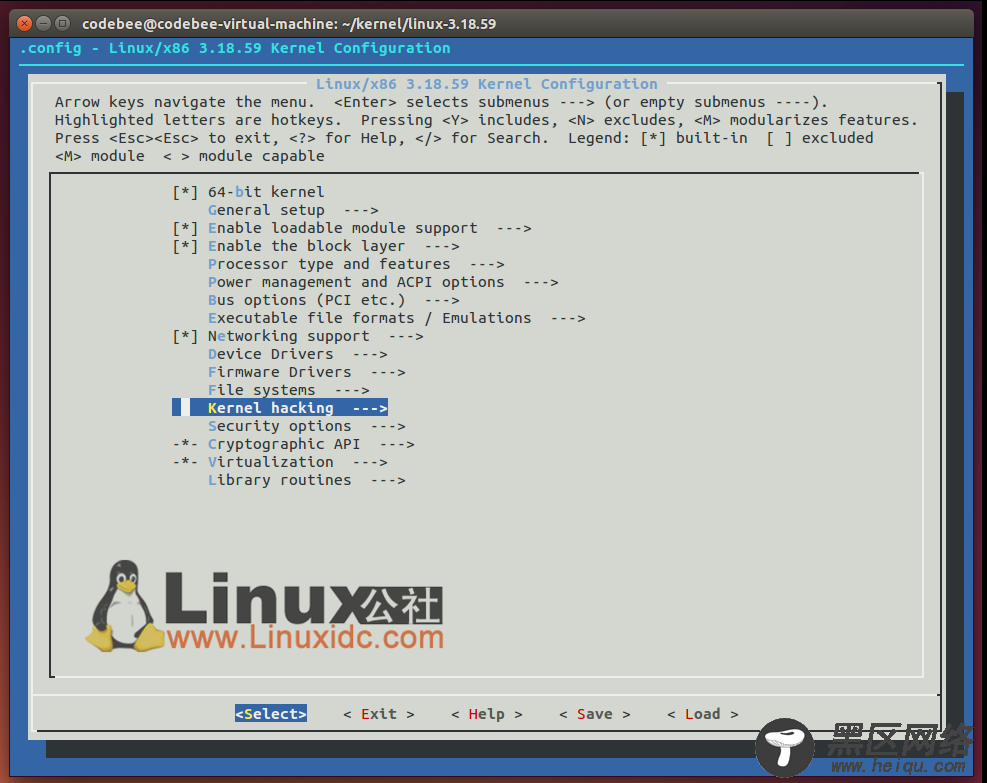Minimize the terminal window
This screenshot has width=987, height=783.
pos(43,24)
